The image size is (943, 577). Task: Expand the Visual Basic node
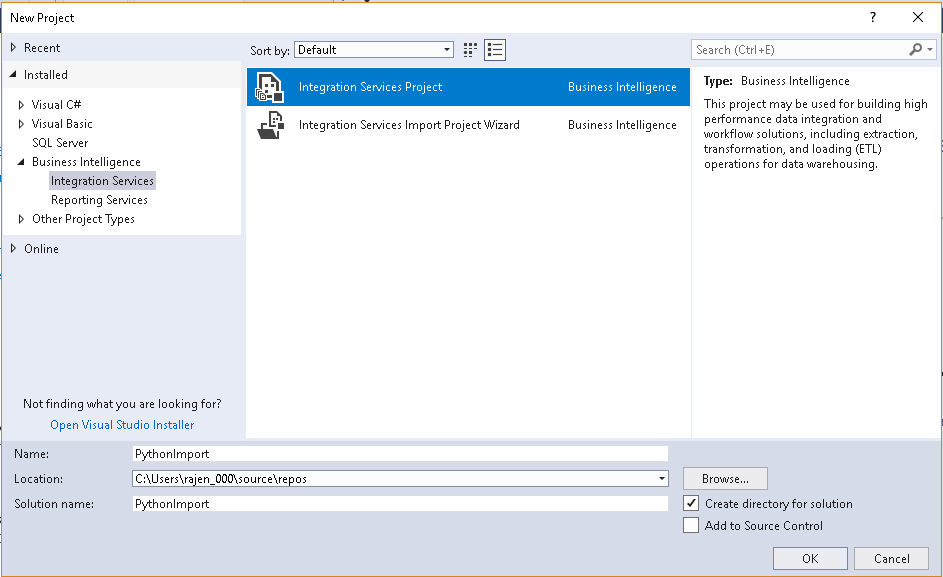coord(21,124)
